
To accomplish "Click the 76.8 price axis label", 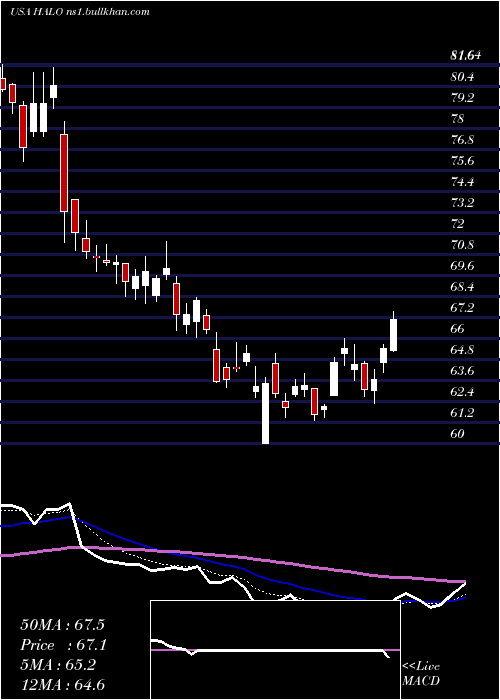I will point(462,140).
